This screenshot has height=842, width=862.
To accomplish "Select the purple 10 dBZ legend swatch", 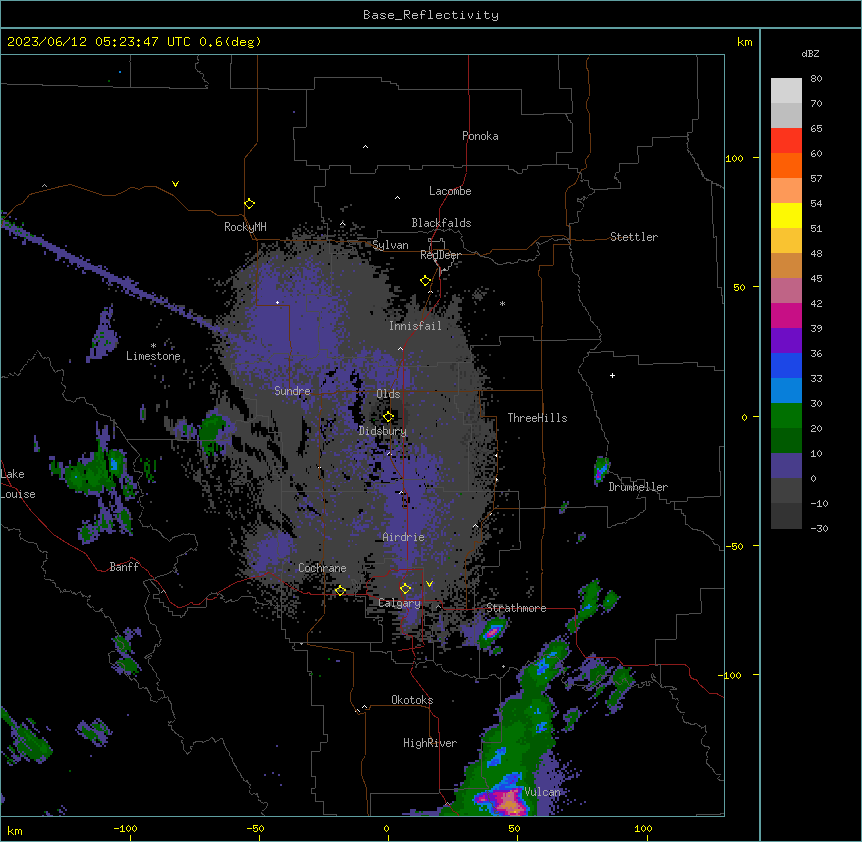I will (x=786, y=466).
